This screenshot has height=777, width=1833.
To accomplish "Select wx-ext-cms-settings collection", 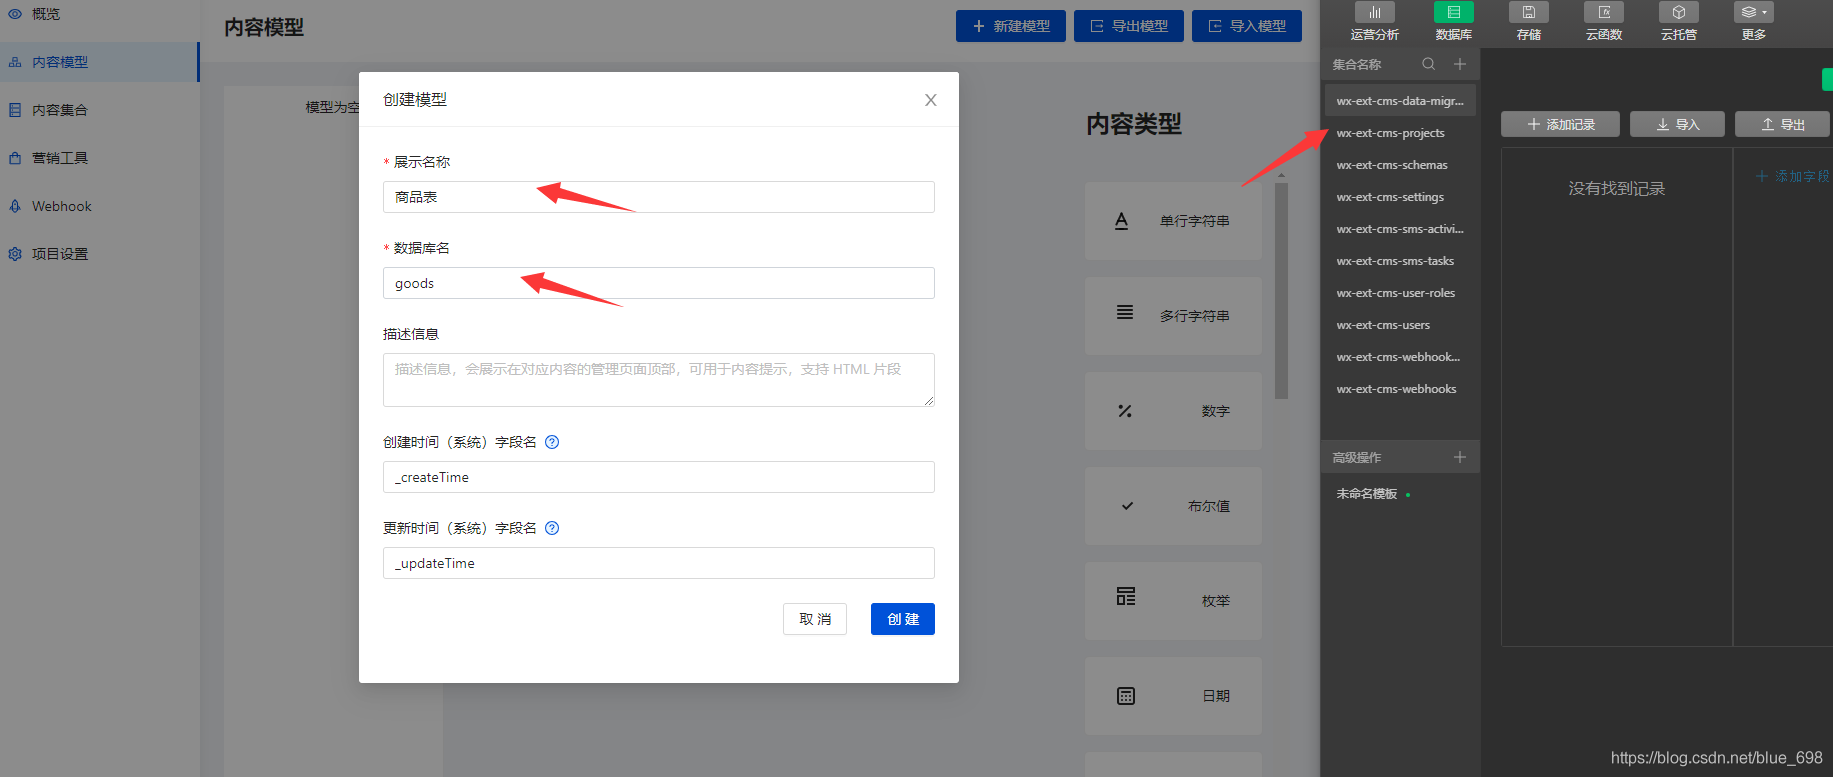I will click(1400, 197).
